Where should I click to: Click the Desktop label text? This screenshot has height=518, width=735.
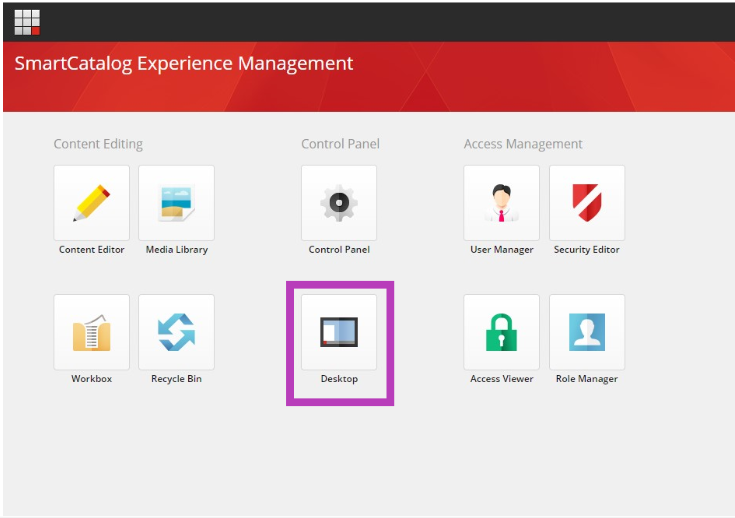coord(339,379)
